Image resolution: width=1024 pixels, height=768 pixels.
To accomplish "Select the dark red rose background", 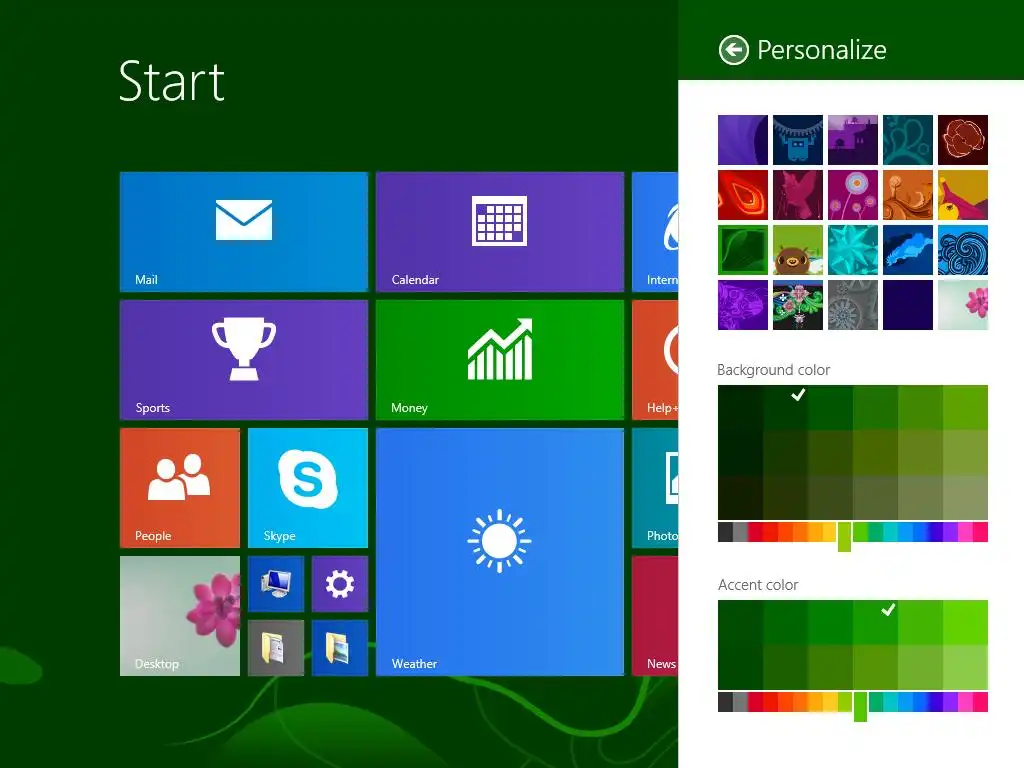I will pos(963,140).
